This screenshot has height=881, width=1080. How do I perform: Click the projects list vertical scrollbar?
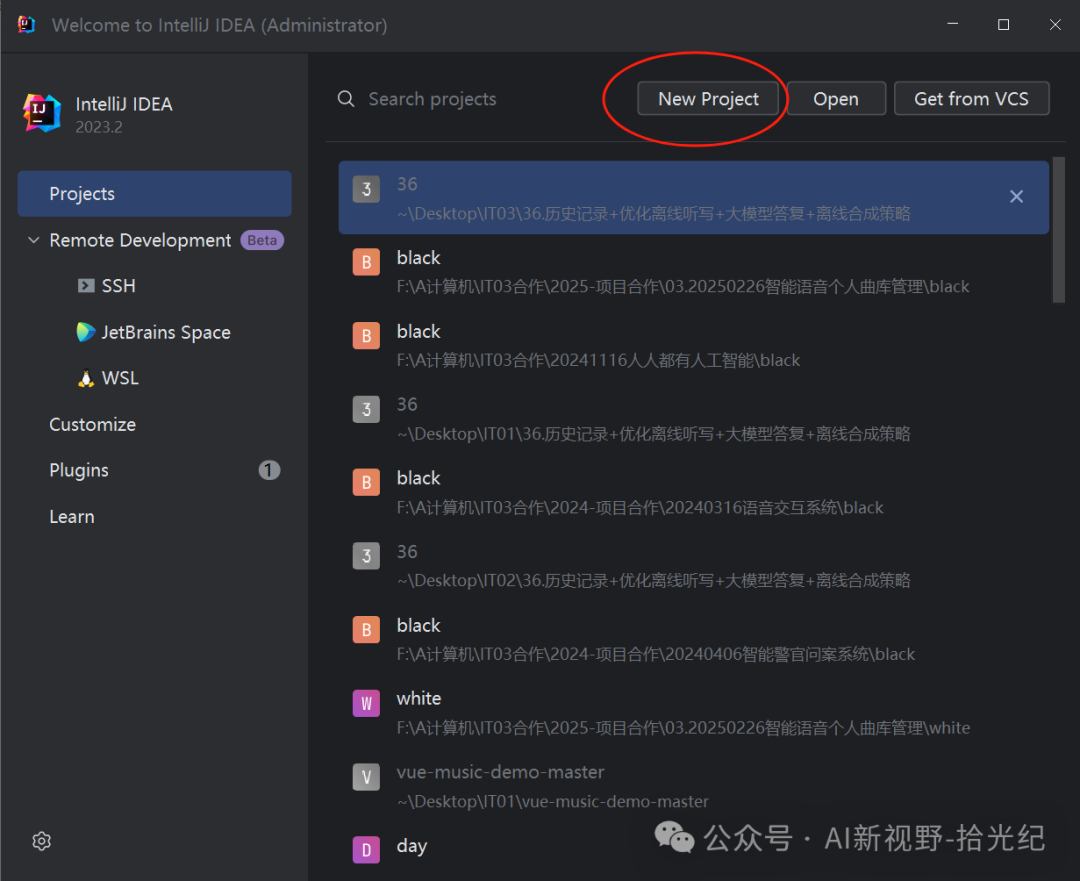pyautogui.click(x=1059, y=230)
